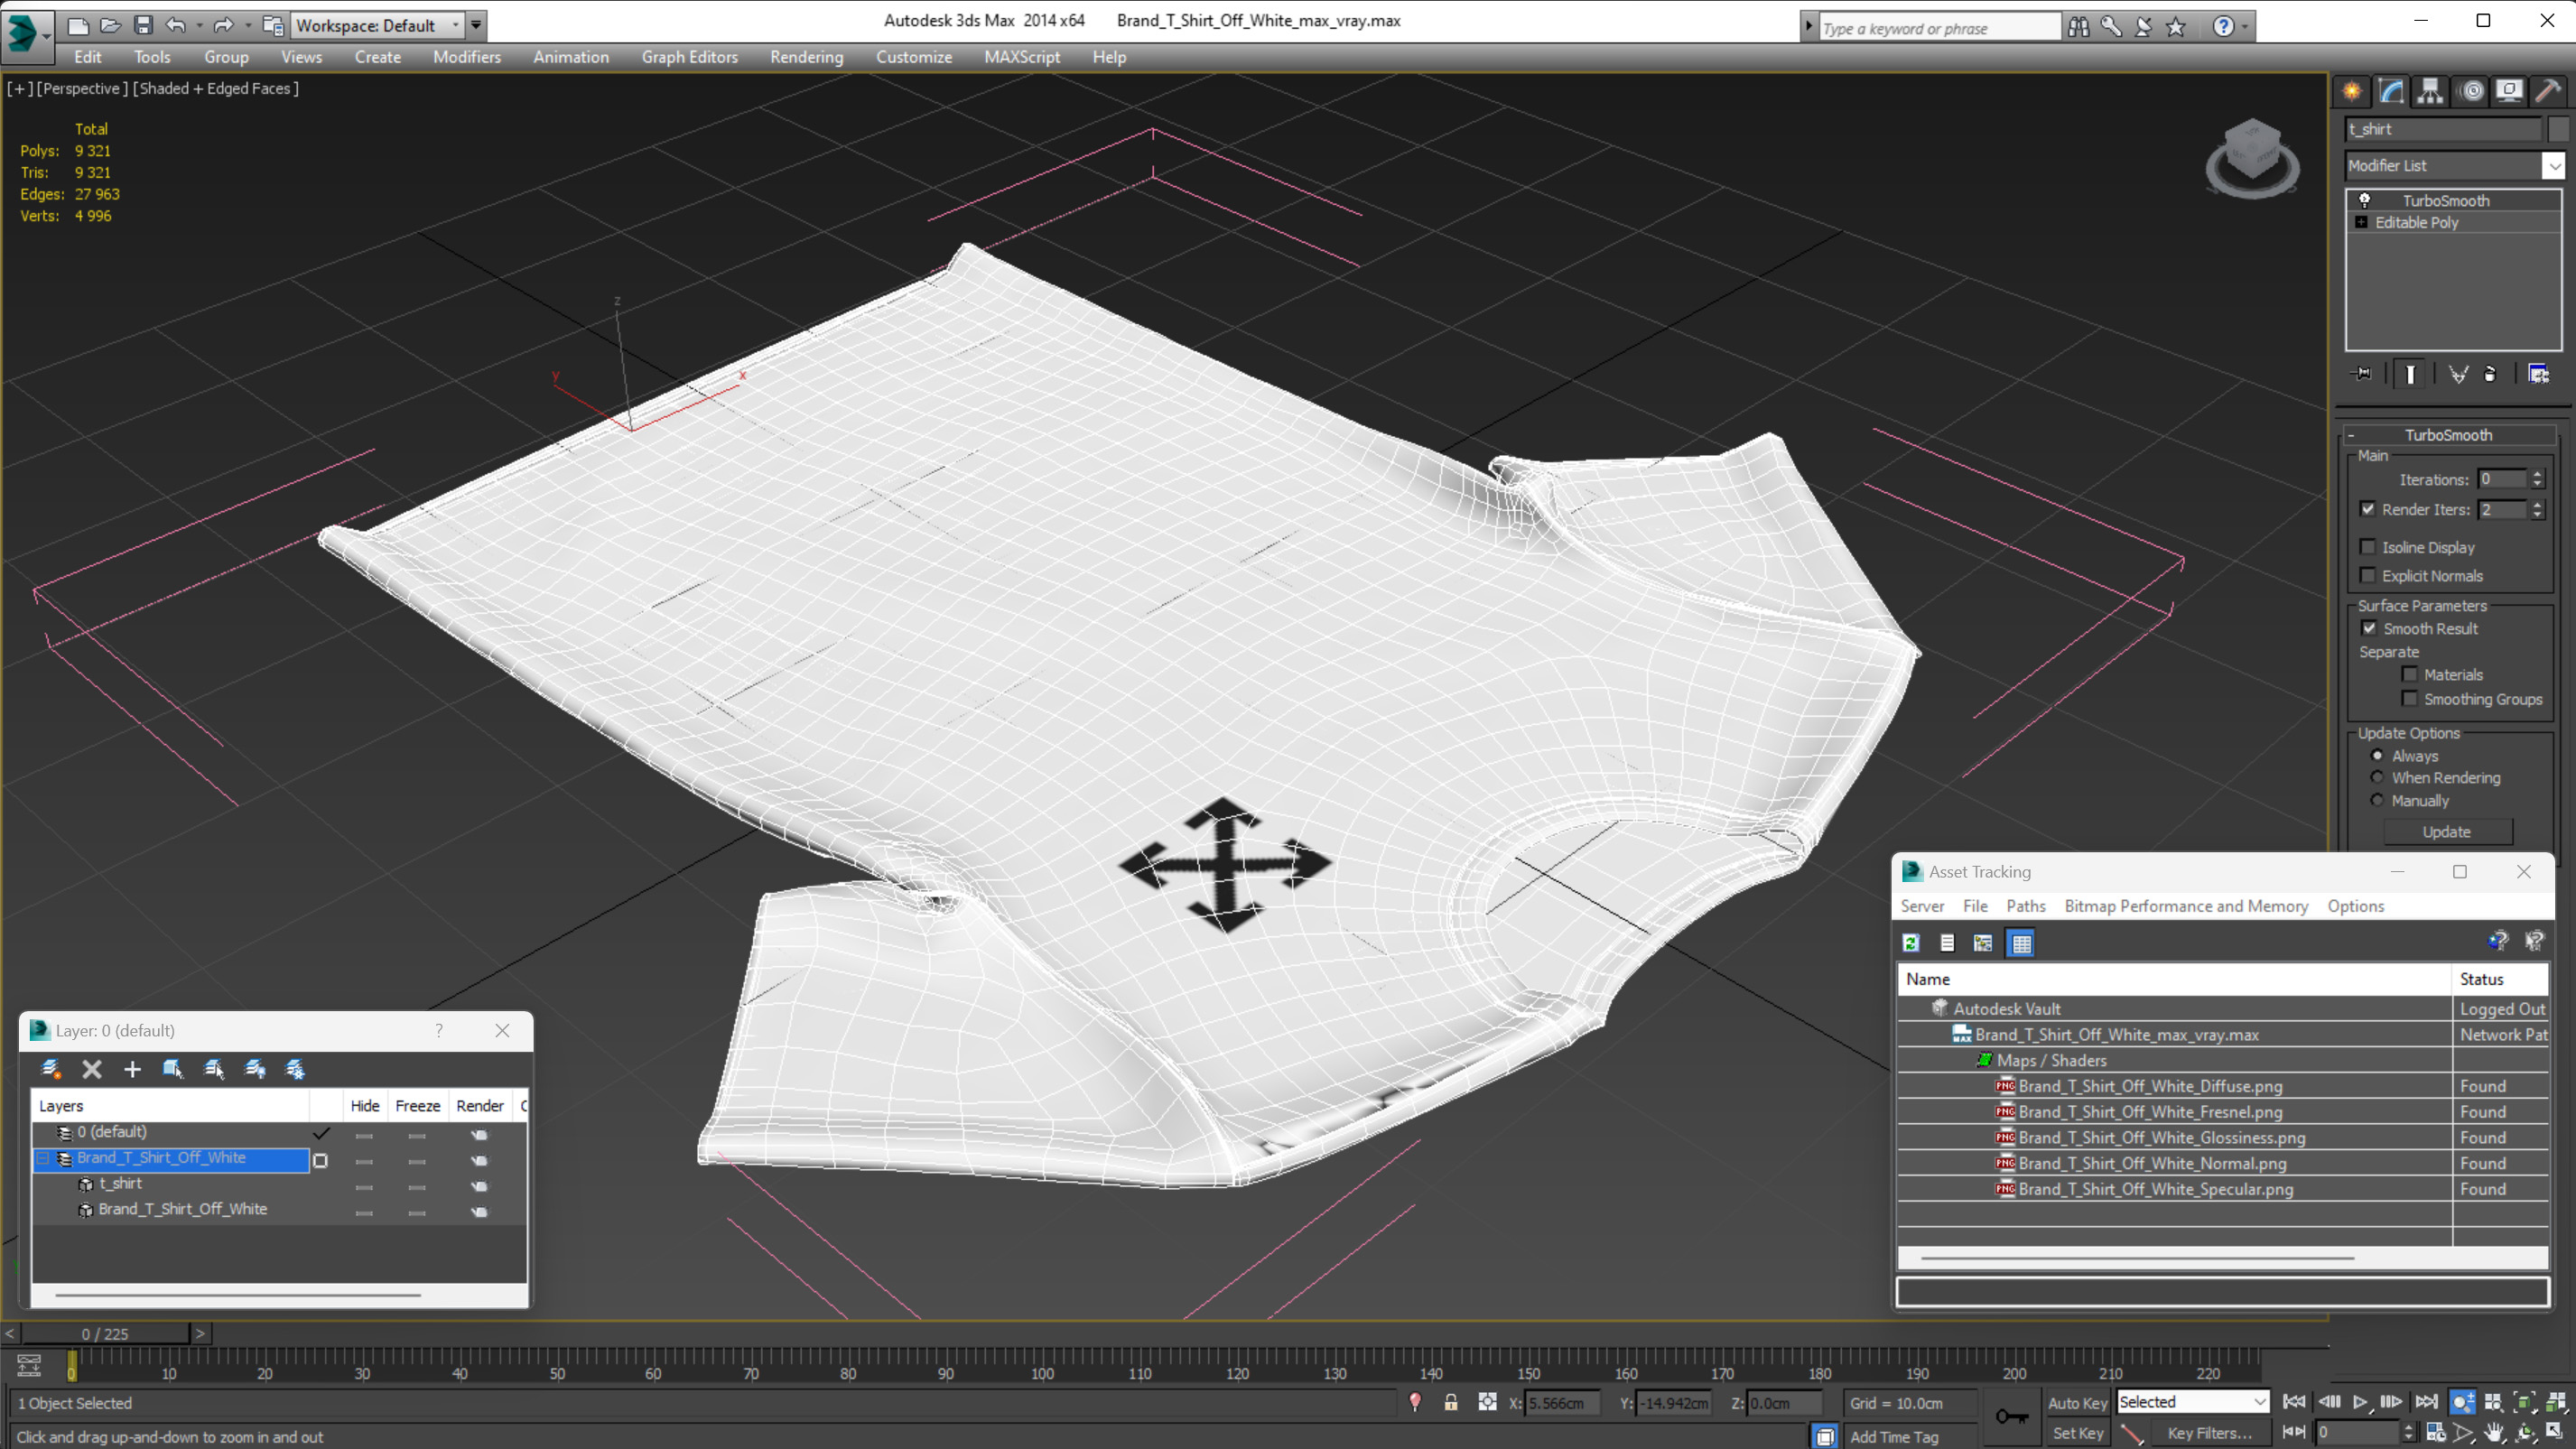Screen dimensions: 2576x1449
Task: Enable Isoline Display checkbox
Action: pyautogui.click(x=2368, y=547)
